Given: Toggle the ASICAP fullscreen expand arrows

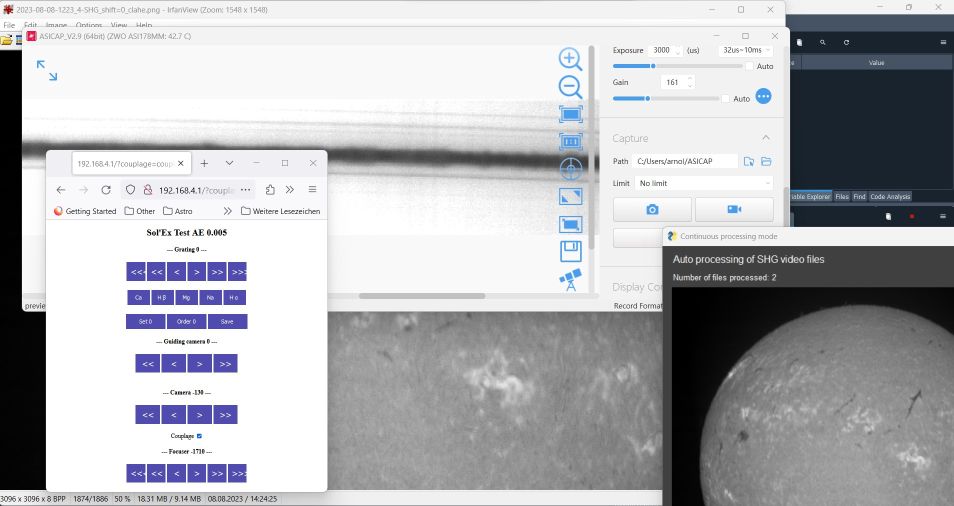Looking at the screenshot, I should coord(47,71).
